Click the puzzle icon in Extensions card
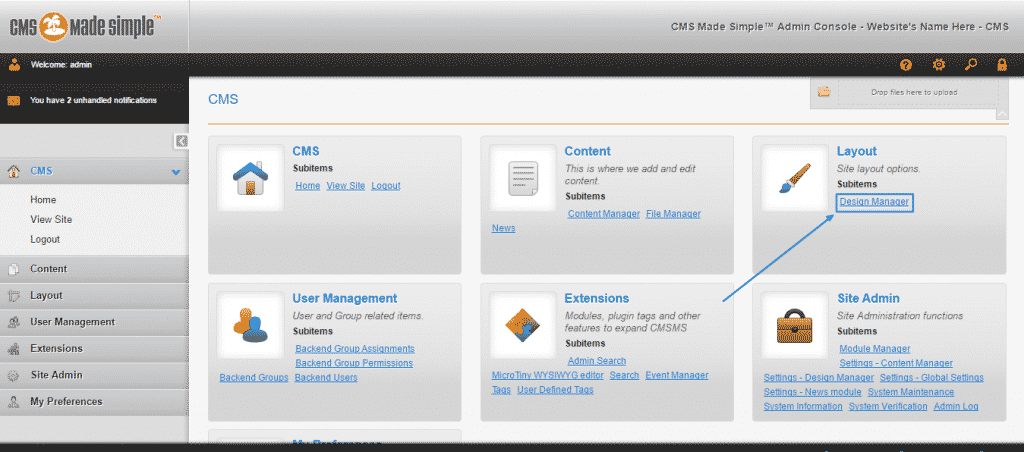The image size is (1024, 452). [x=523, y=325]
